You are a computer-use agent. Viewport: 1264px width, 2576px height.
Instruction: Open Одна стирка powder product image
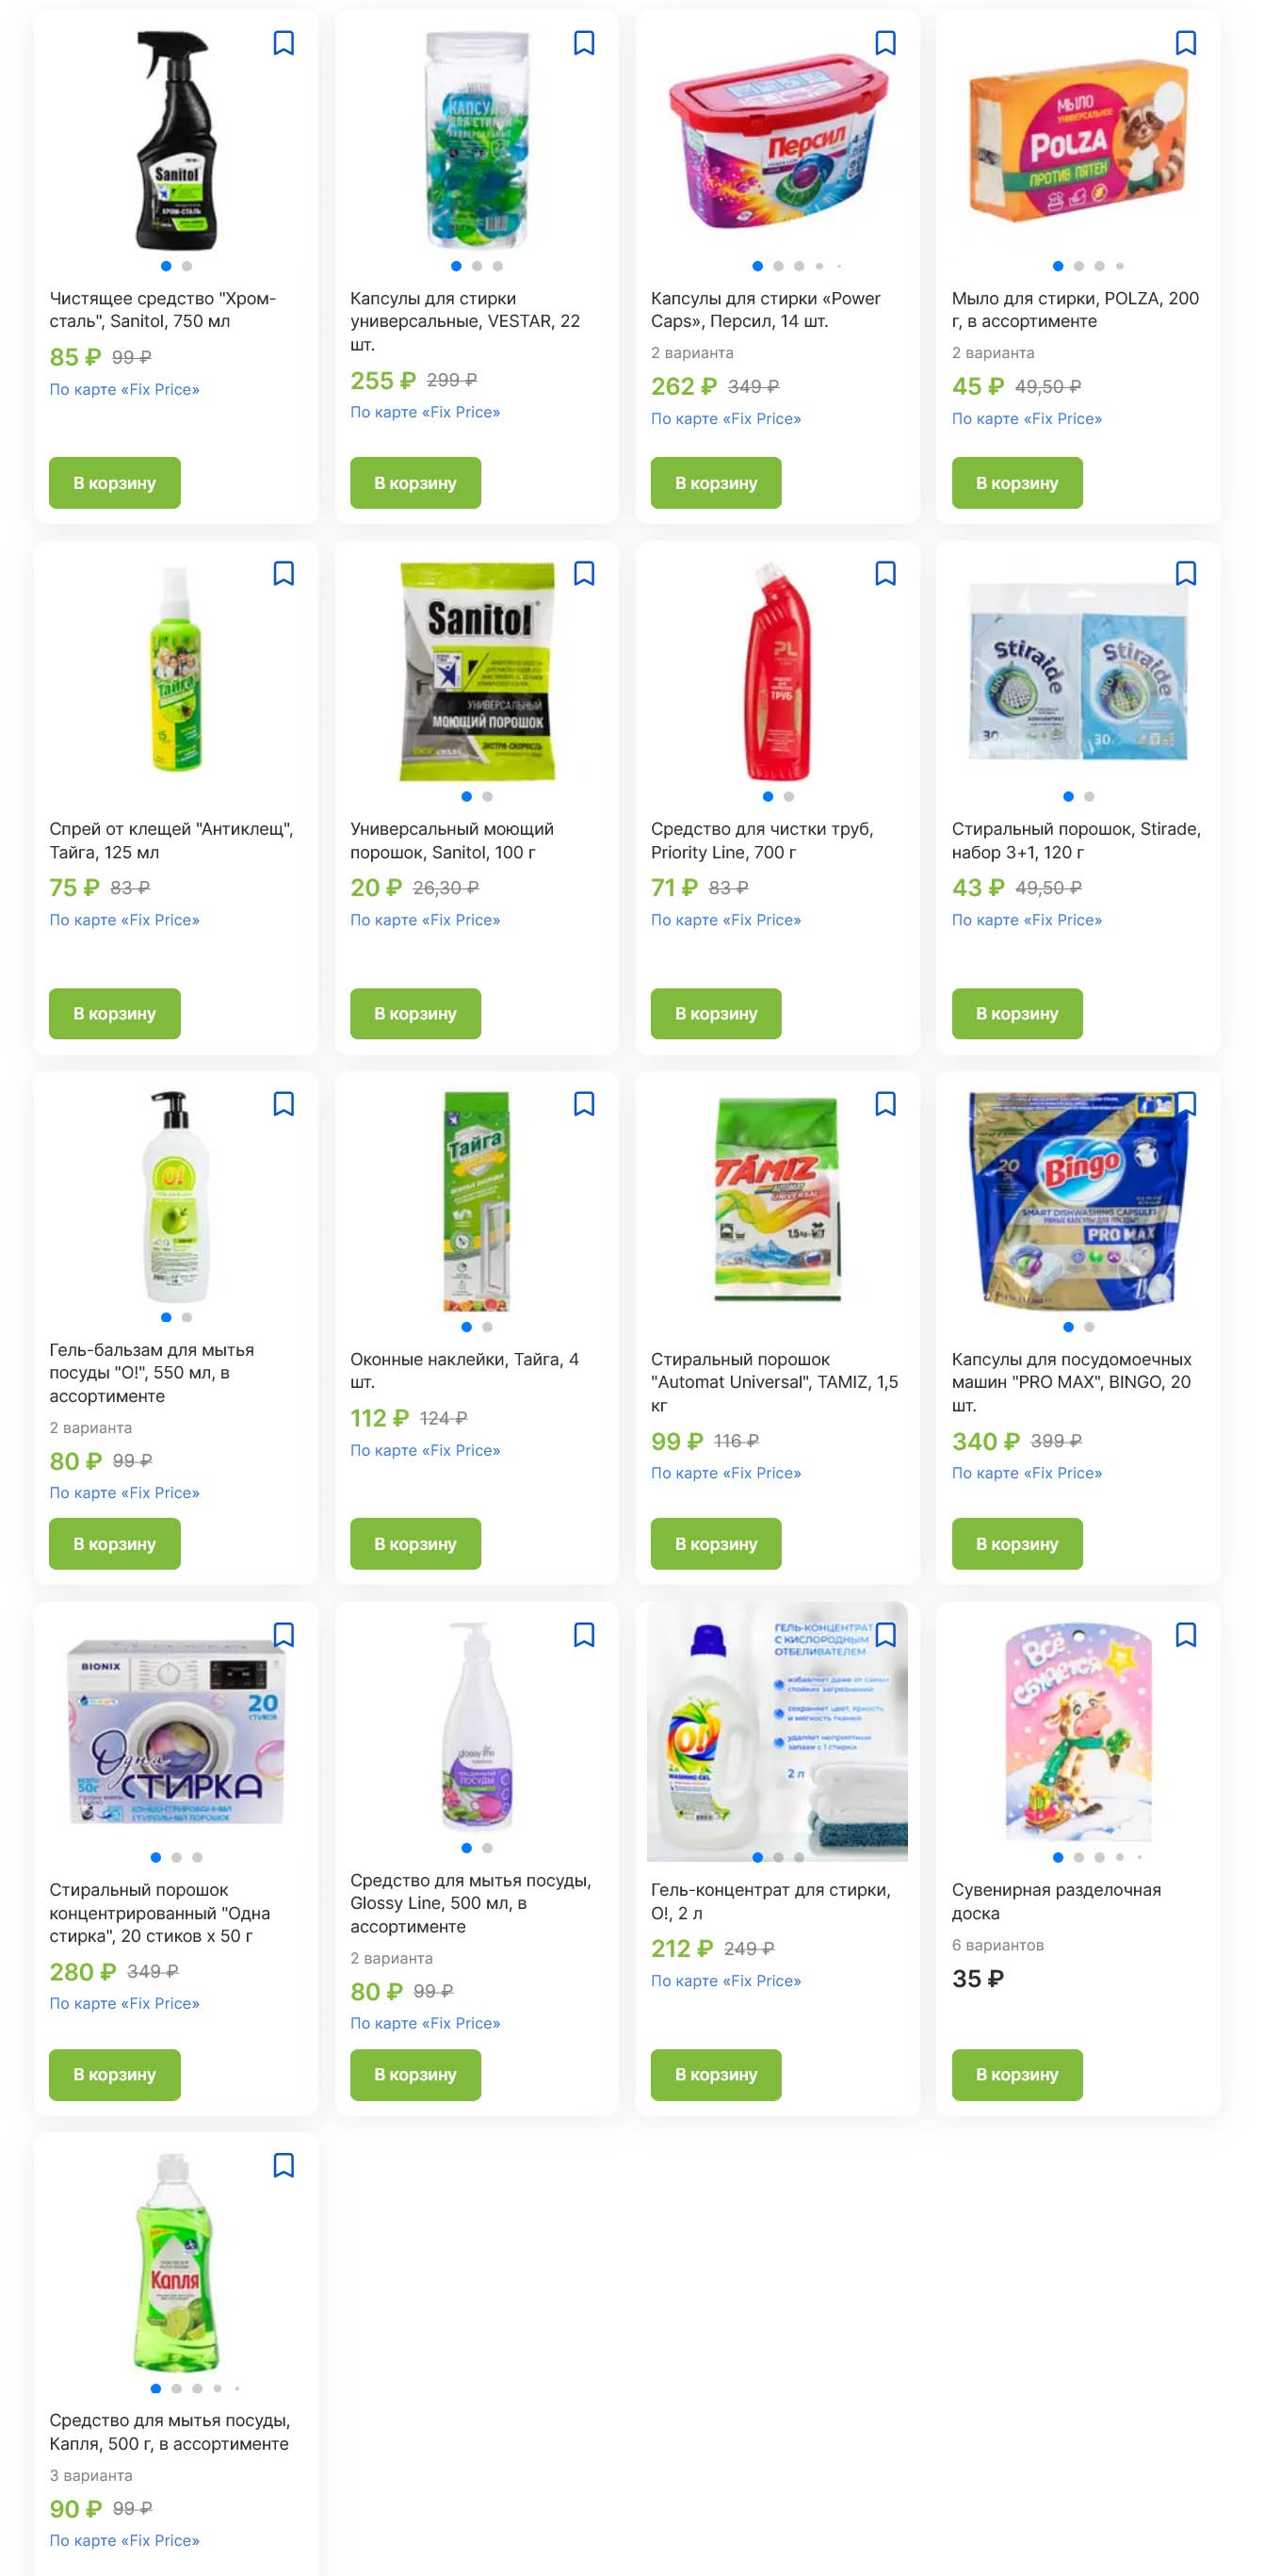[176, 1732]
